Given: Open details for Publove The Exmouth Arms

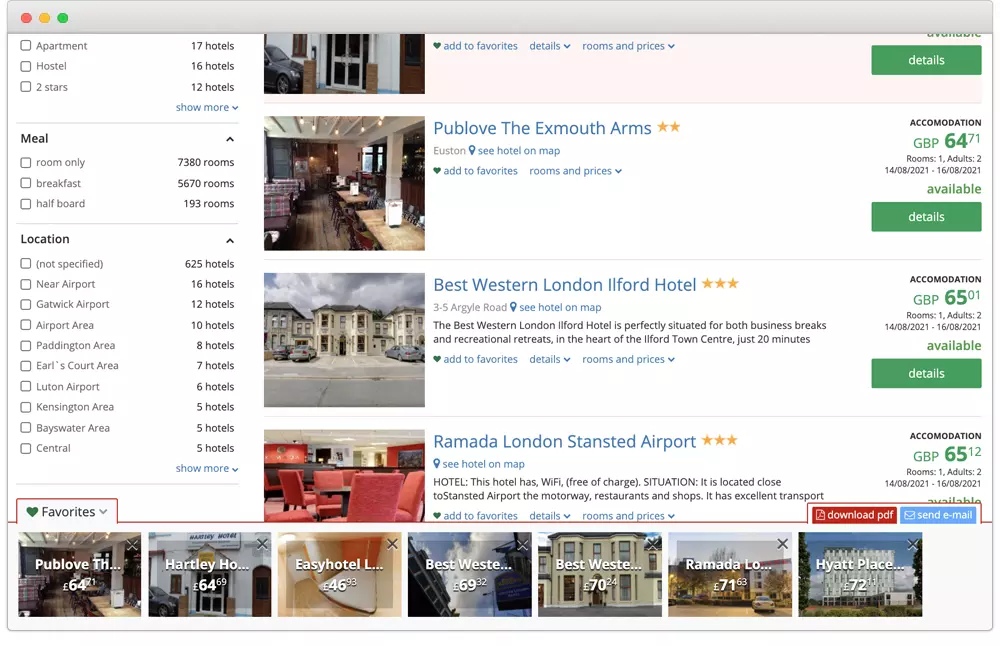Looking at the screenshot, I should tap(926, 217).
